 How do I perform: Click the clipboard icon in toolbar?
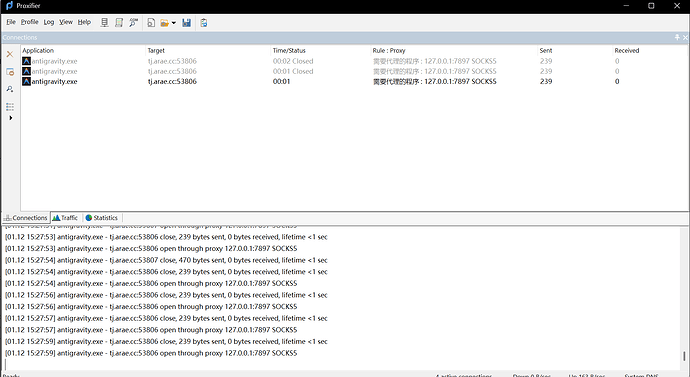pyautogui.click(x=204, y=22)
